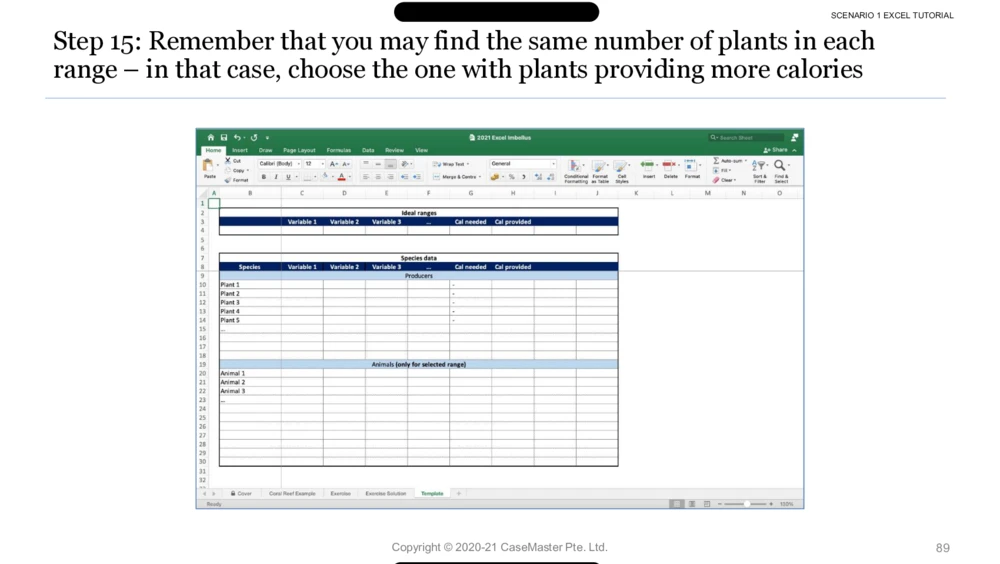Click the Format as Table icon

[x=599, y=167]
